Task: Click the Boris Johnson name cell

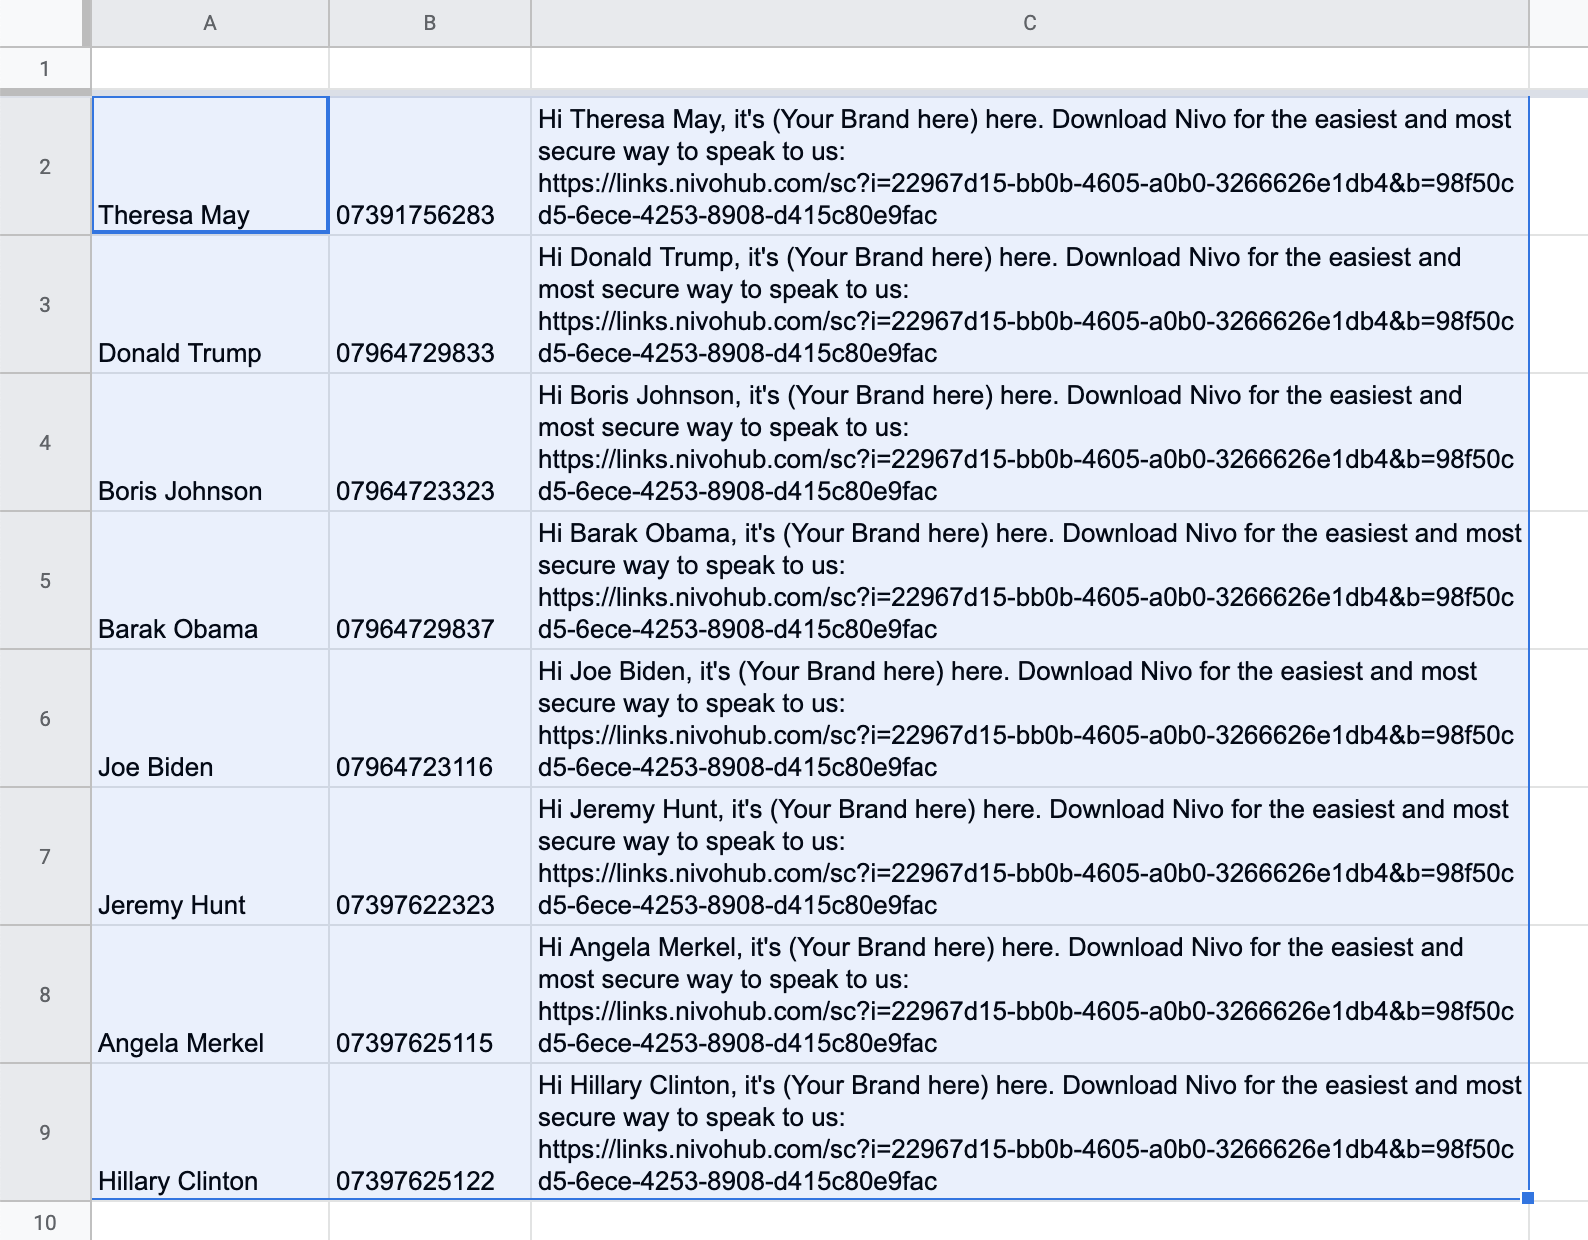Action: pyautogui.click(x=210, y=443)
